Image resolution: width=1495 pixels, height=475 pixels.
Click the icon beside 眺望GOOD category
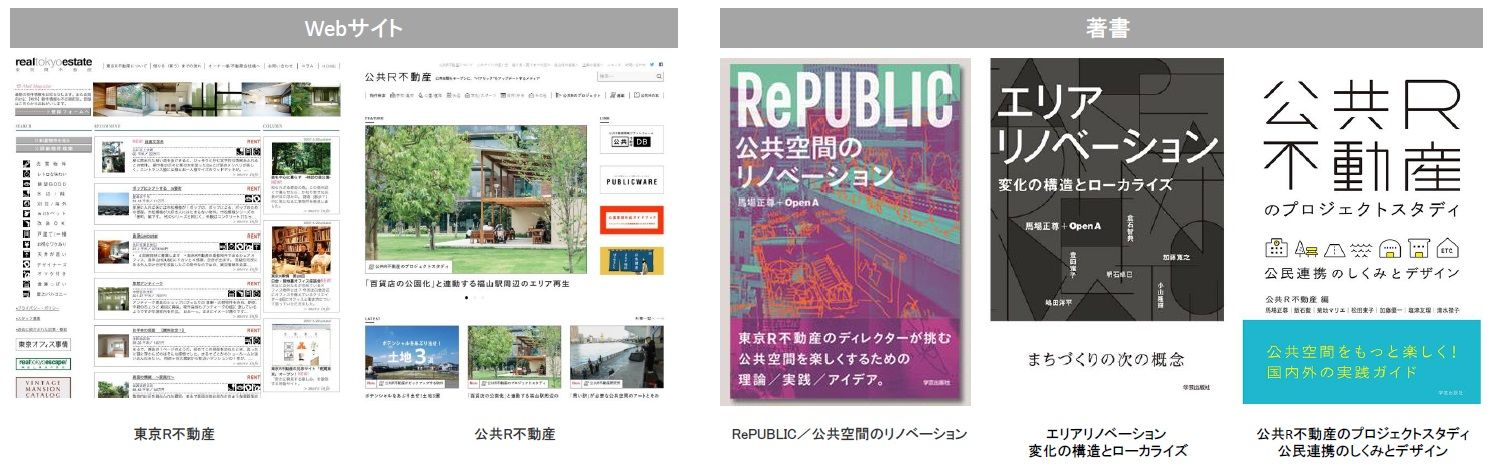coord(26,183)
